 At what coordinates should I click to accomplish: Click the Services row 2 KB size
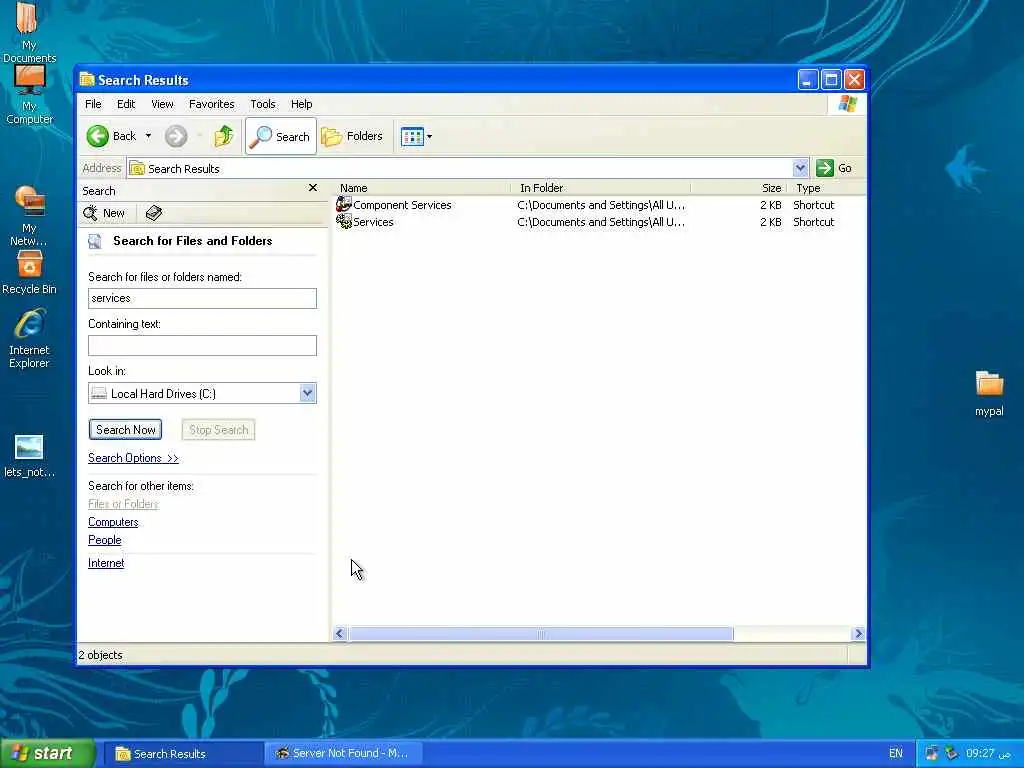tap(771, 222)
